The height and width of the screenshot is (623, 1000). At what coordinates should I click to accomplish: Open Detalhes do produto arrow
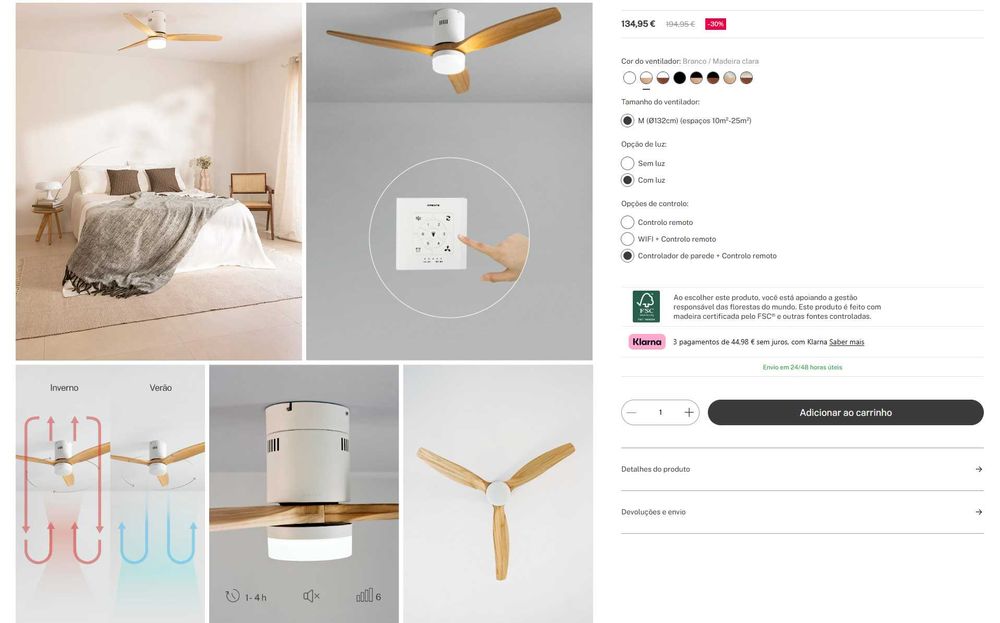(978, 469)
